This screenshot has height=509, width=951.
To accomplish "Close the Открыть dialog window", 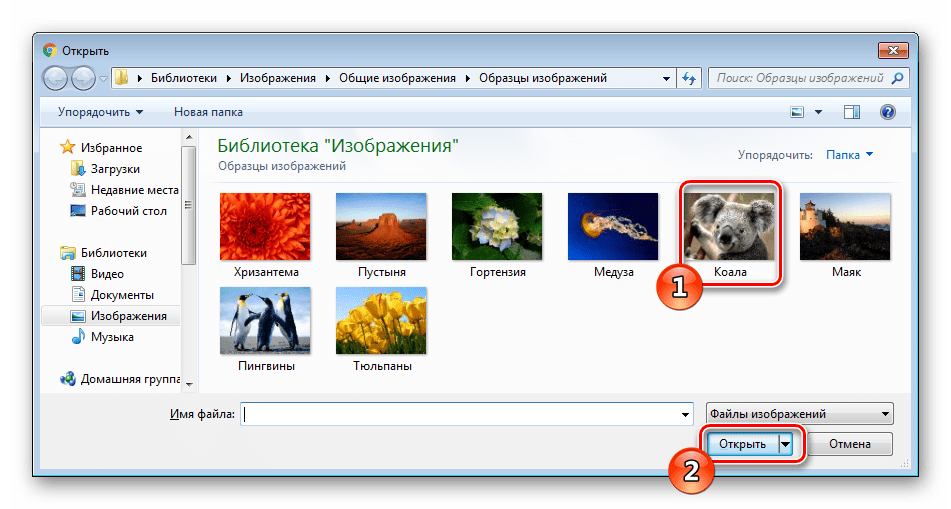I will tap(893, 50).
